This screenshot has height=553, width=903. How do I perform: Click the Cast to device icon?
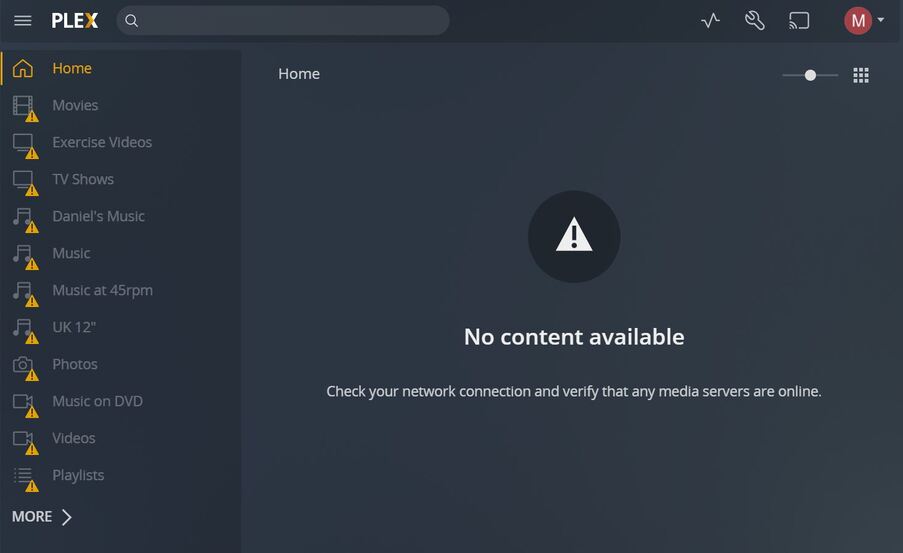[x=799, y=21]
